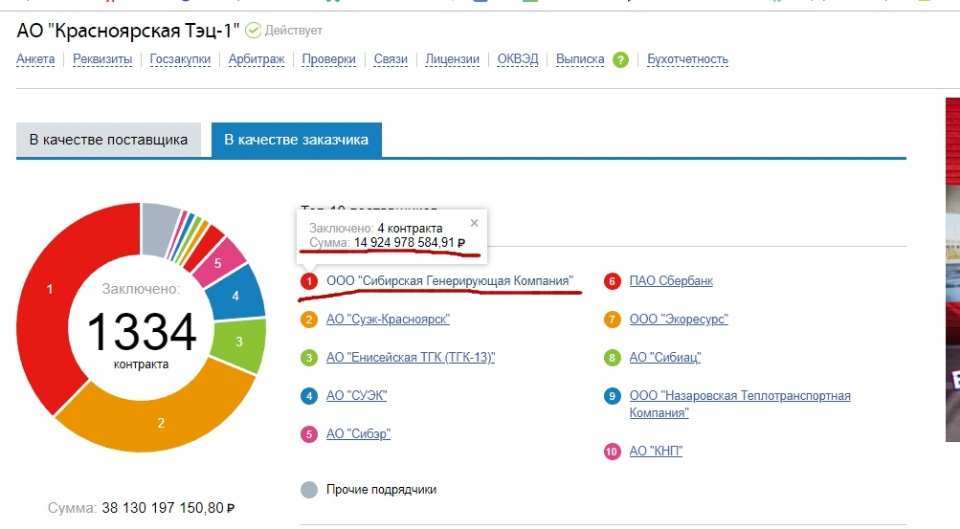Open the Выписка section link
Viewport: 960px width, 529px height.
580,59
